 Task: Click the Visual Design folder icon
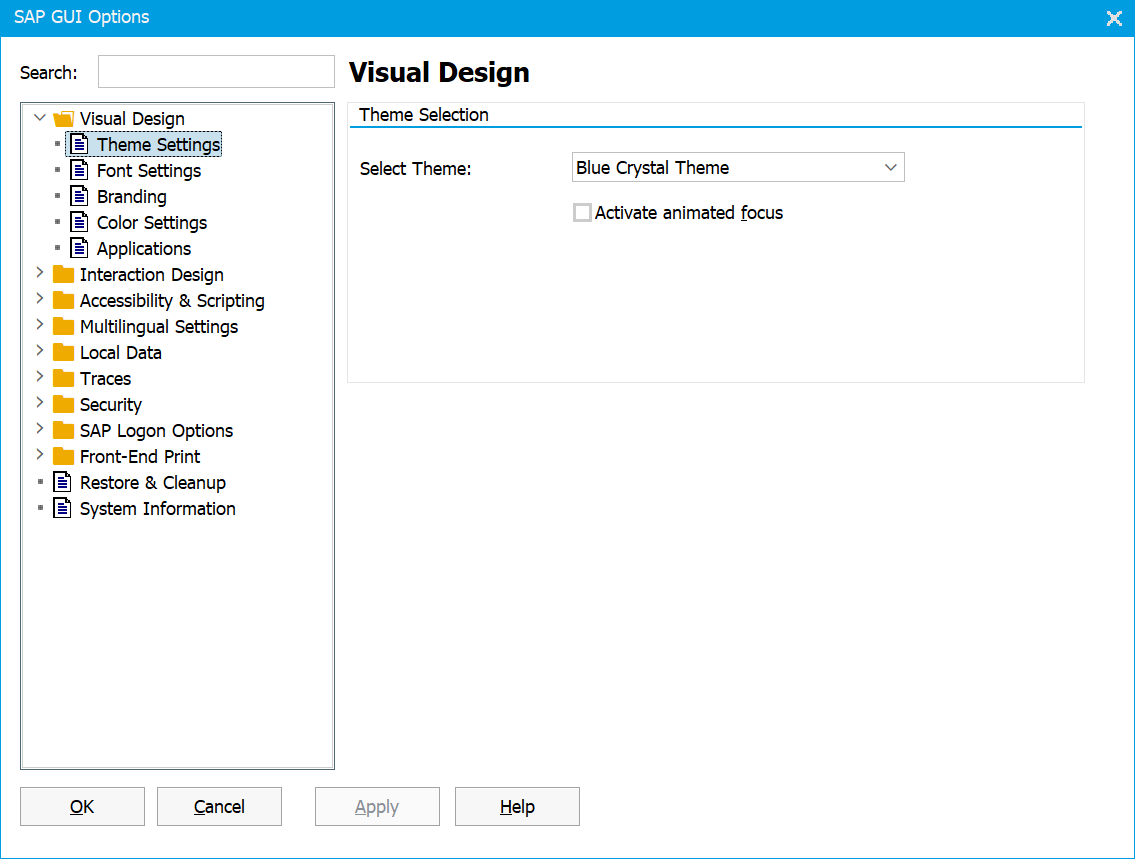[x=63, y=118]
